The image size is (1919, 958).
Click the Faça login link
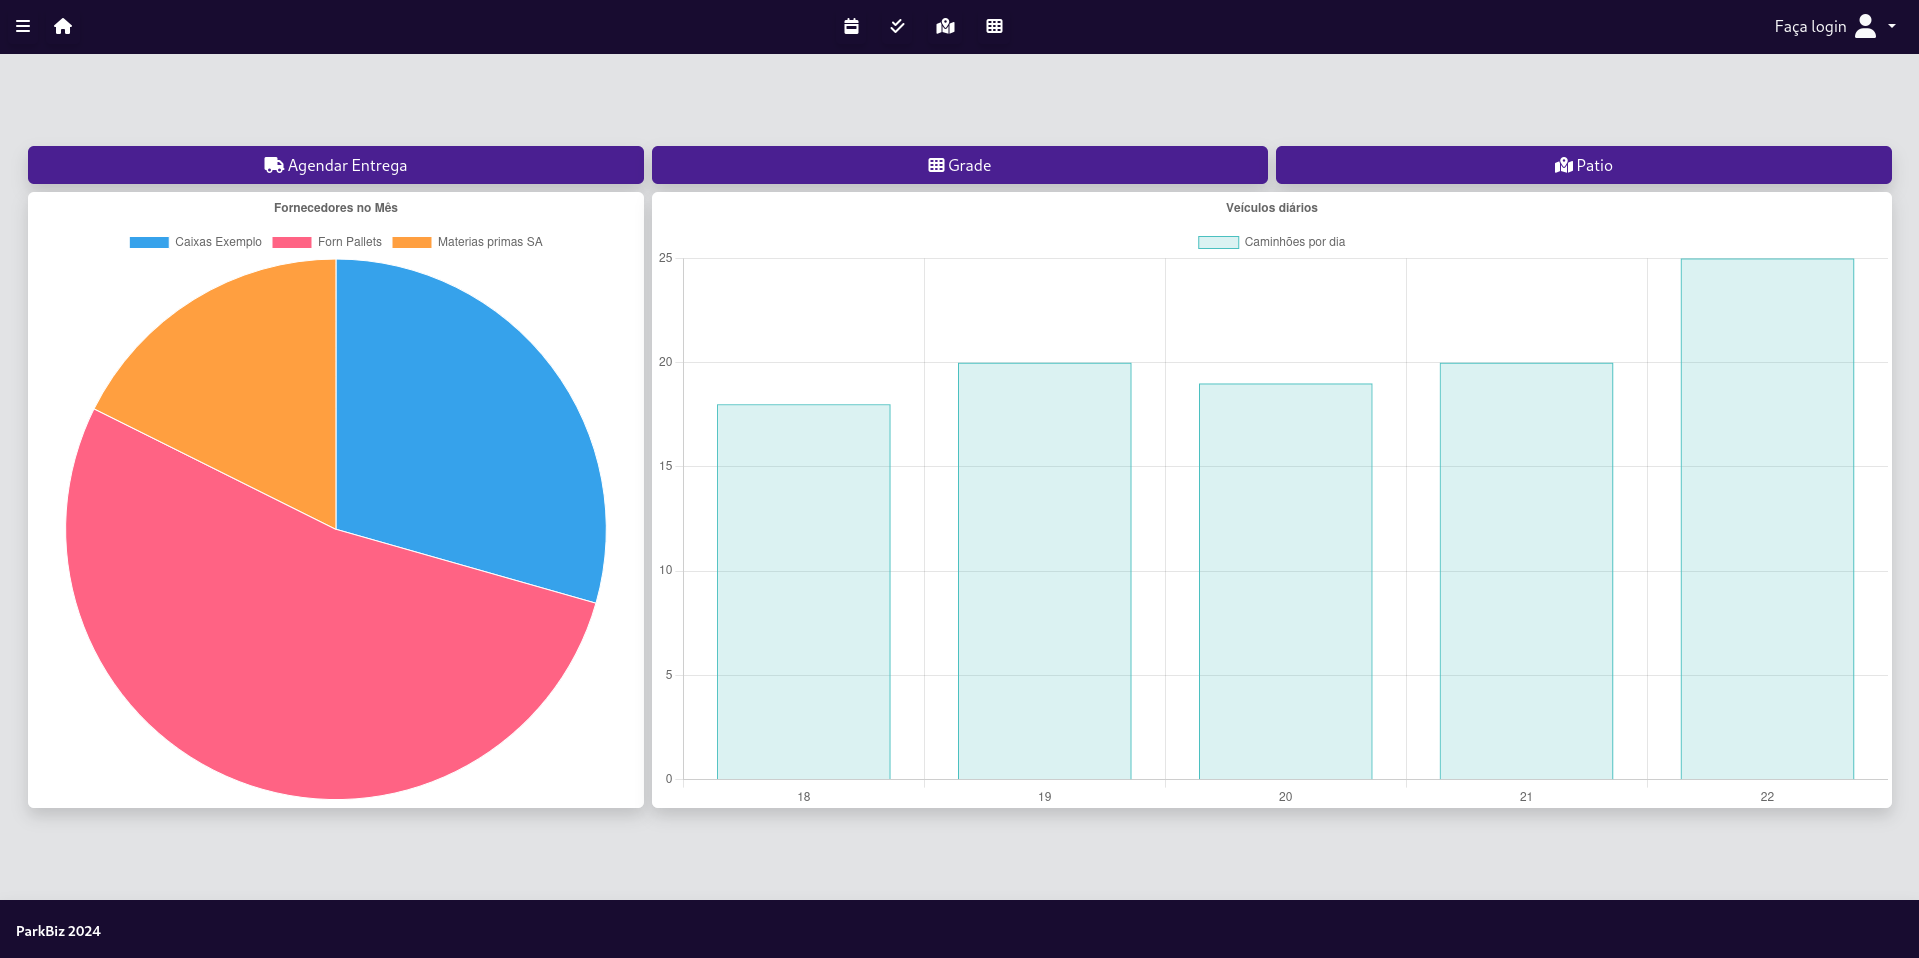click(1809, 26)
